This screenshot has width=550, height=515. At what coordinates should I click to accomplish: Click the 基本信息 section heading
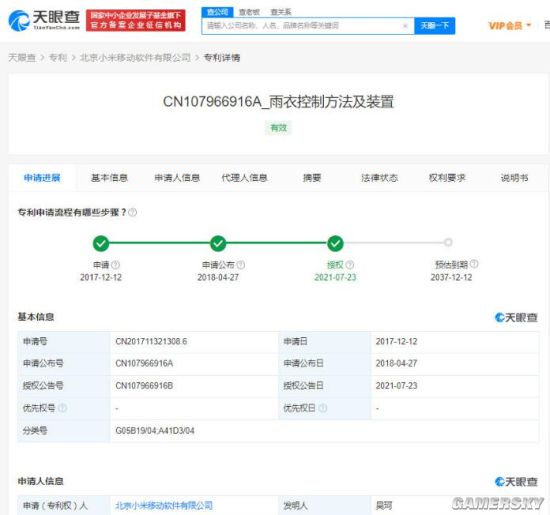point(36,317)
